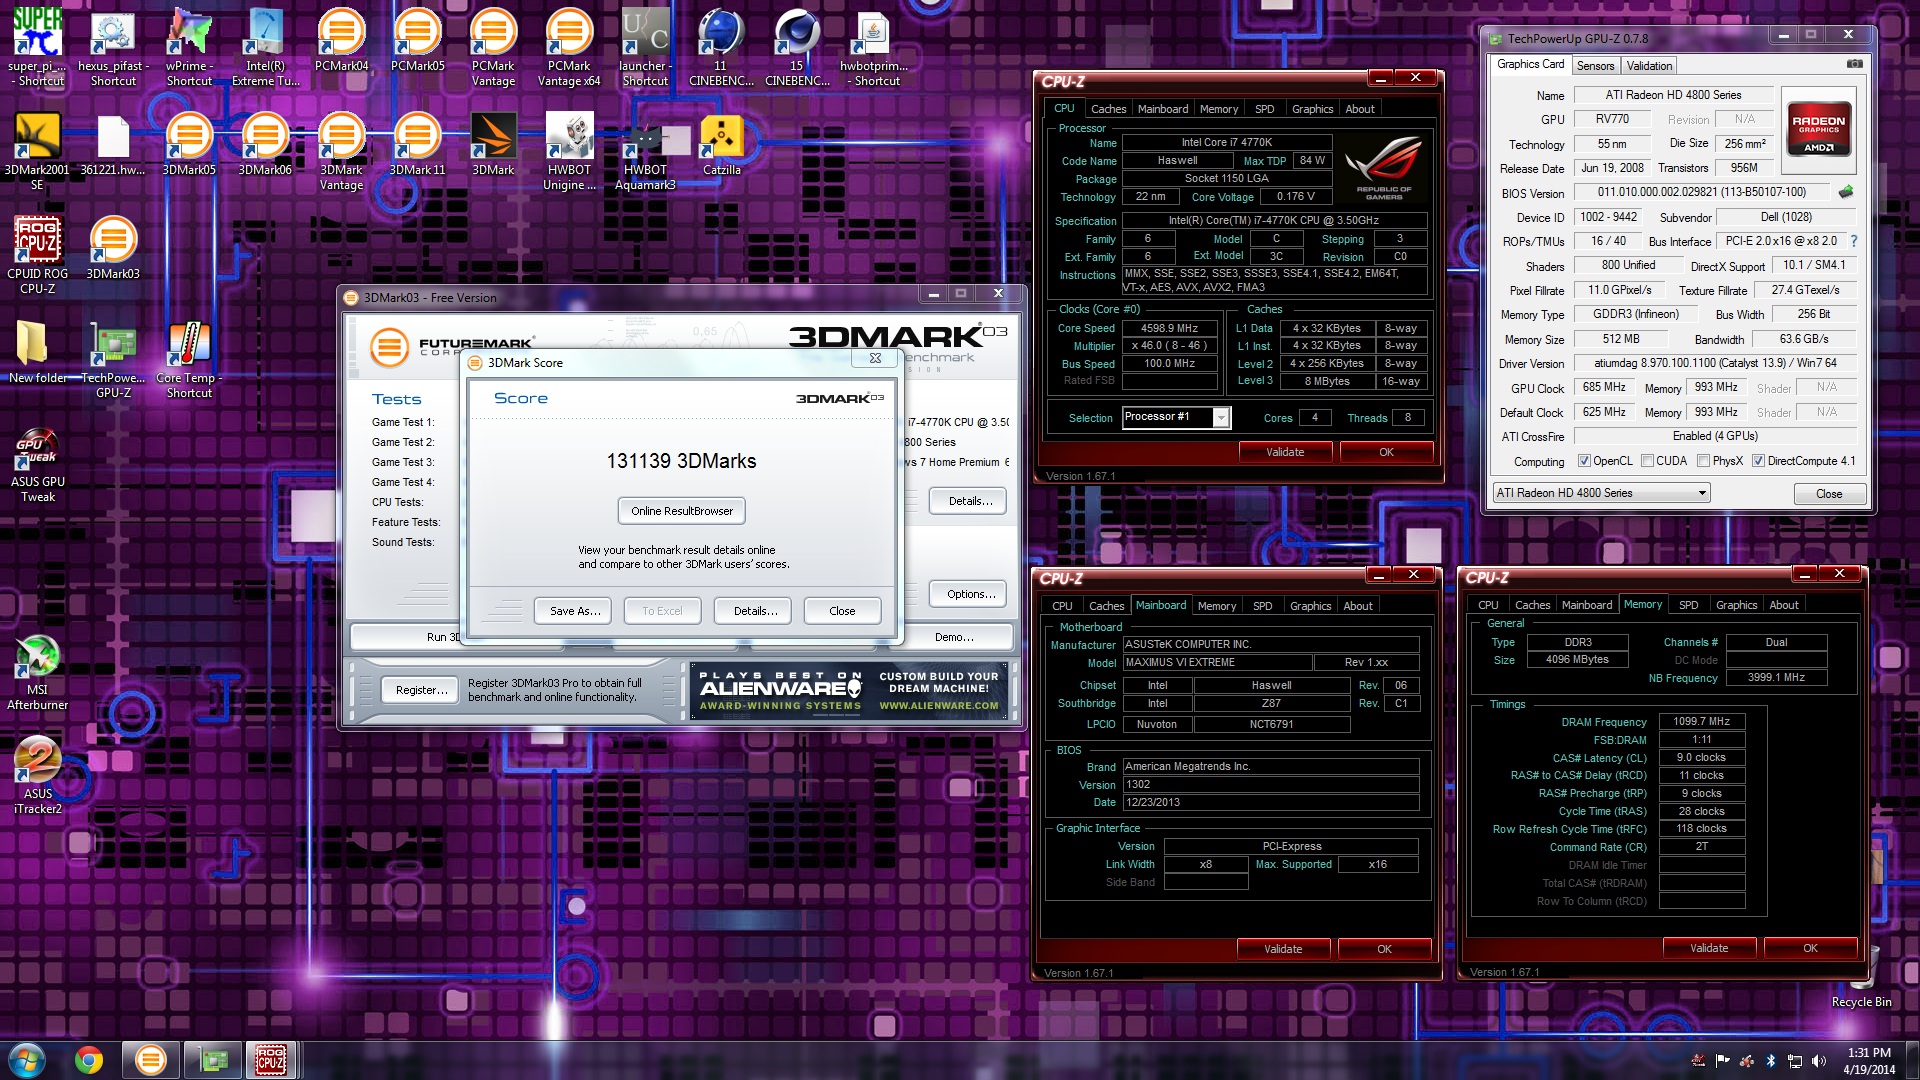Open hexus_pifast Shortcut icon
The width and height of the screenshot is (1920, 1080).
pyautogui.click(x=113, y=46)
